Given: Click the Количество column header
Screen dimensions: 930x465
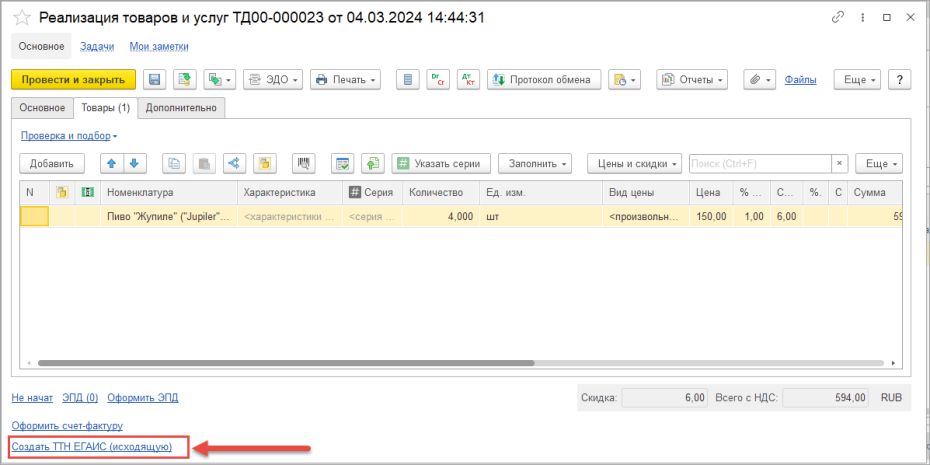Looking at the screenshot, I should pos(441,192).
